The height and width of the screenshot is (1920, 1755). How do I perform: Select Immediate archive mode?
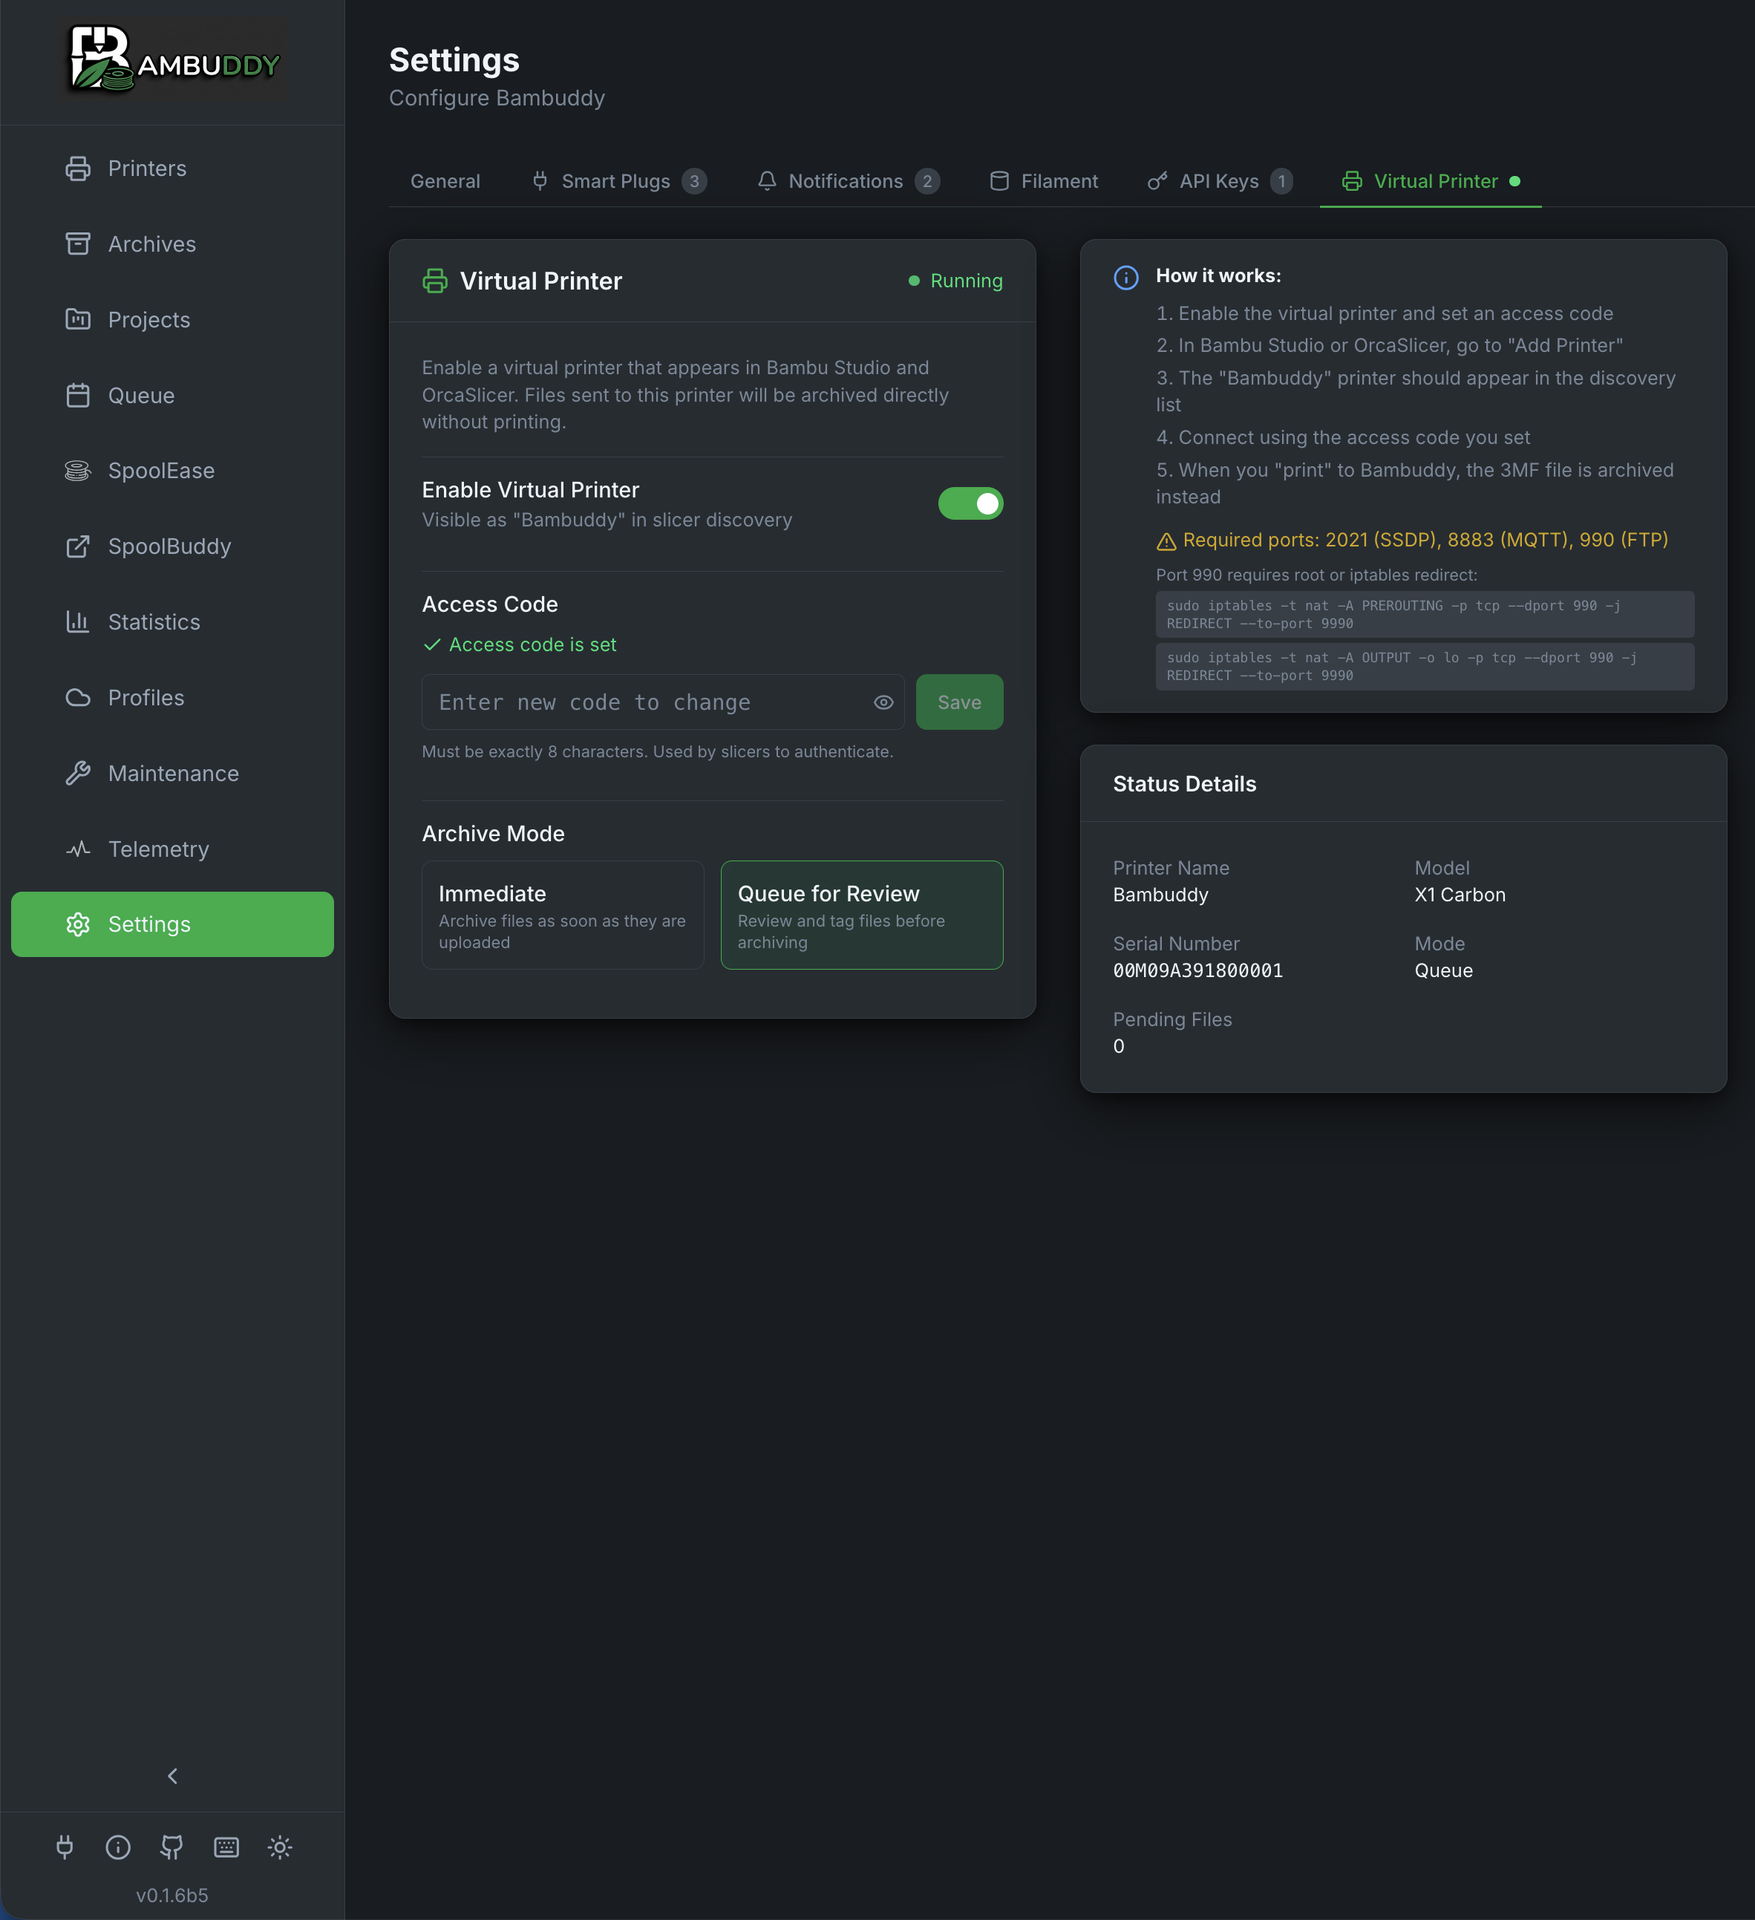coord(562,914)
